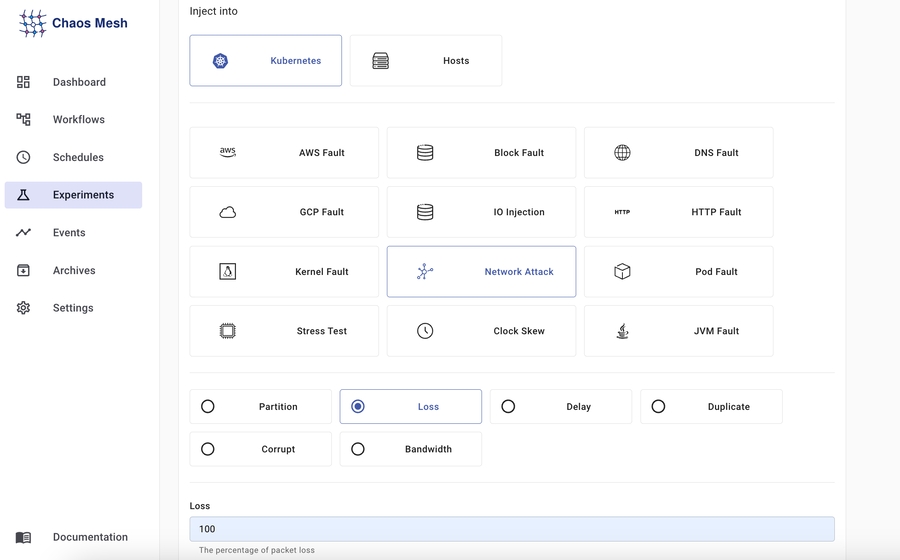Choose Hosts as the injection target
Screen dimensions: 900x560
[426, 61]
